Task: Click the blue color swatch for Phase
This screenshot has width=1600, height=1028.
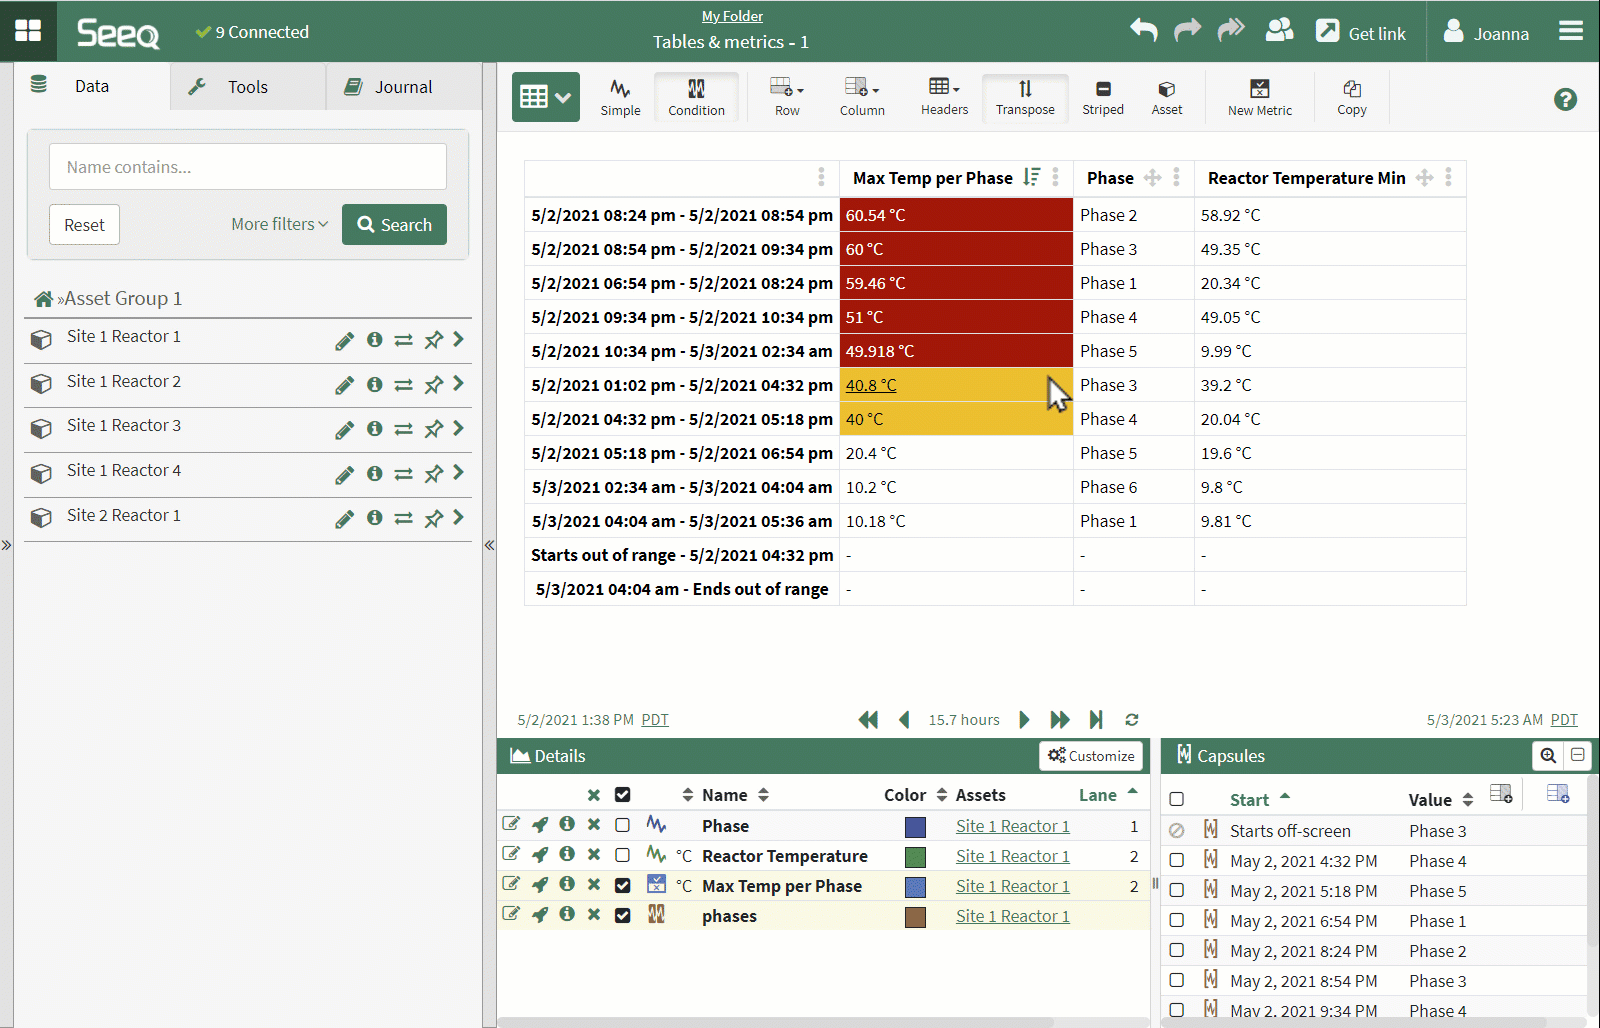Action: pos(915,827)
